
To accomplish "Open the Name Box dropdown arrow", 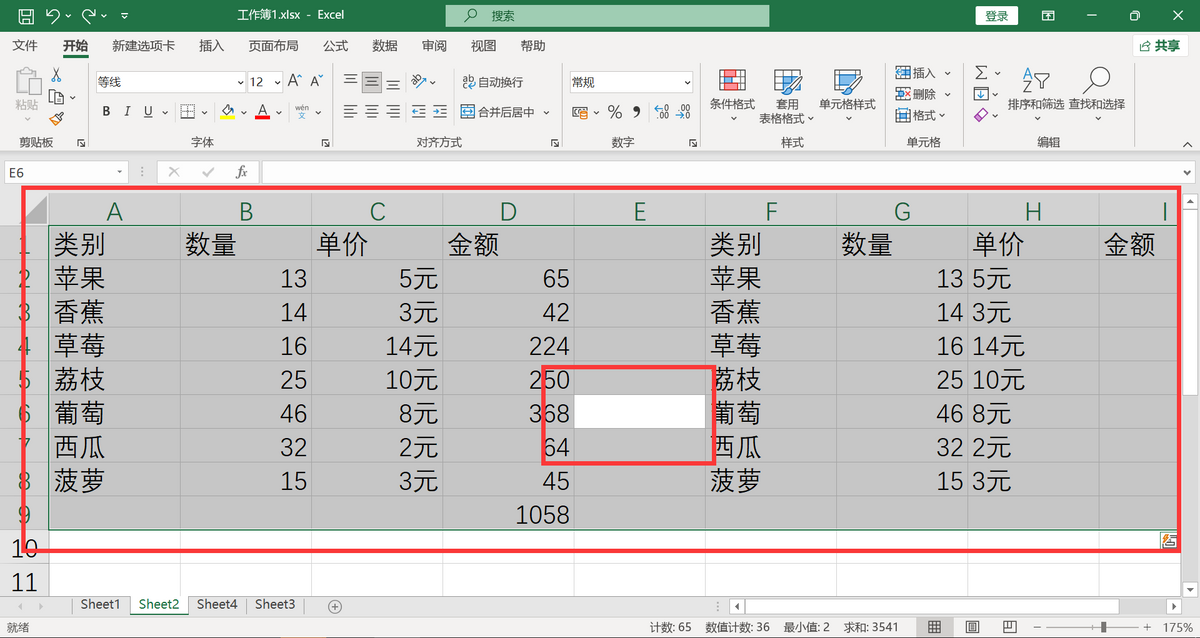I will (120, 172).
